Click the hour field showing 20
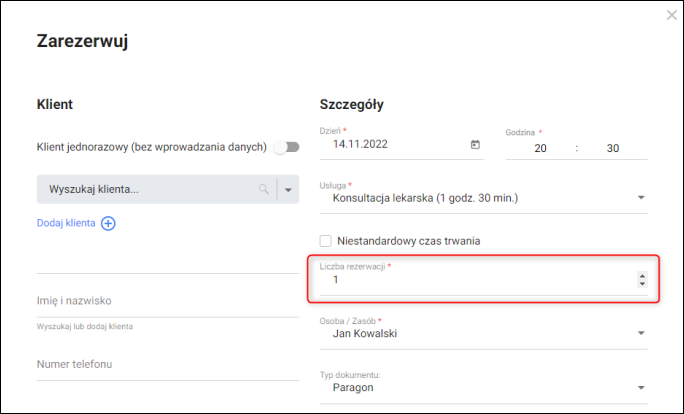Screen dimensions: 684x414 coord(540,148)
